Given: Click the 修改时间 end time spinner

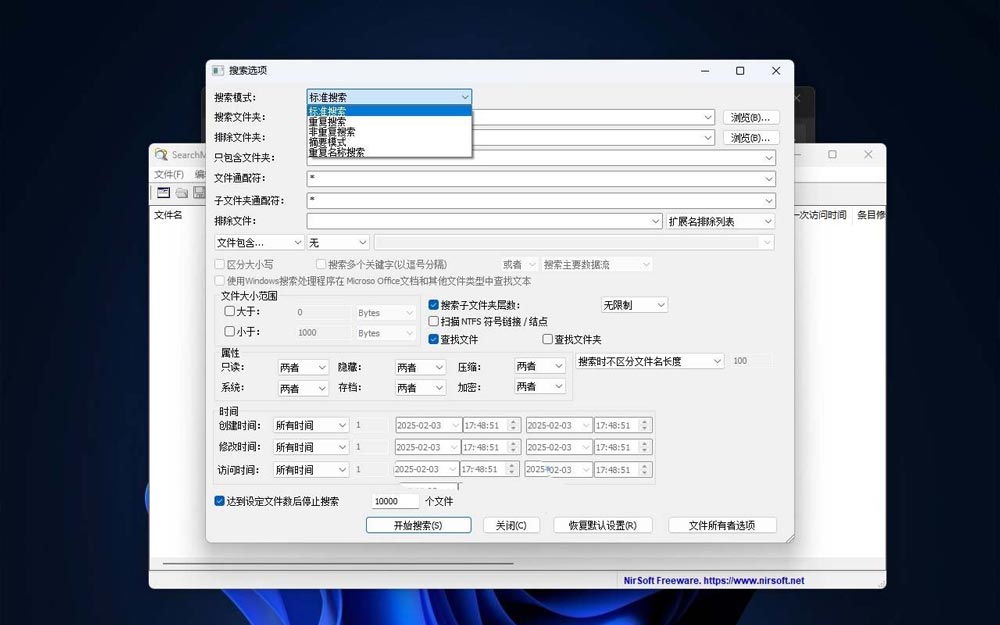Looking at the screenshot, I should (x=645, y=447).
